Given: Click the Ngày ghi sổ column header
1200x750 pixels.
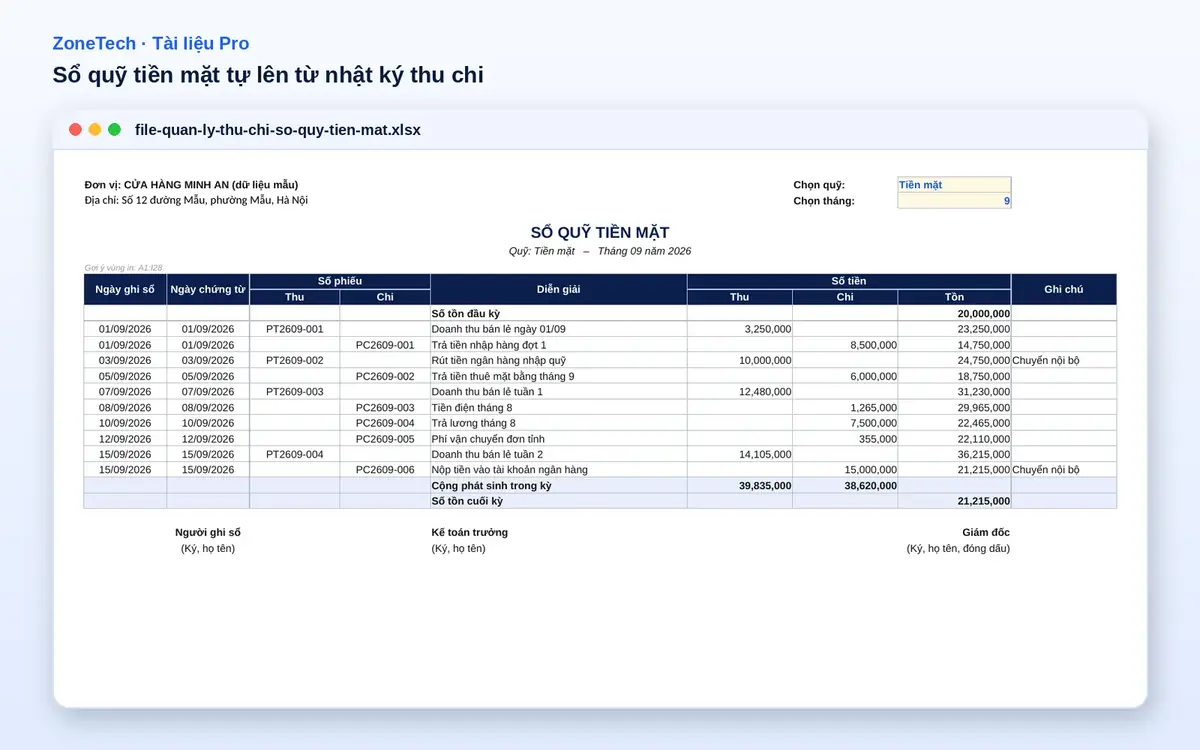Looking at the screenshot, I should [x=125, y=290].
